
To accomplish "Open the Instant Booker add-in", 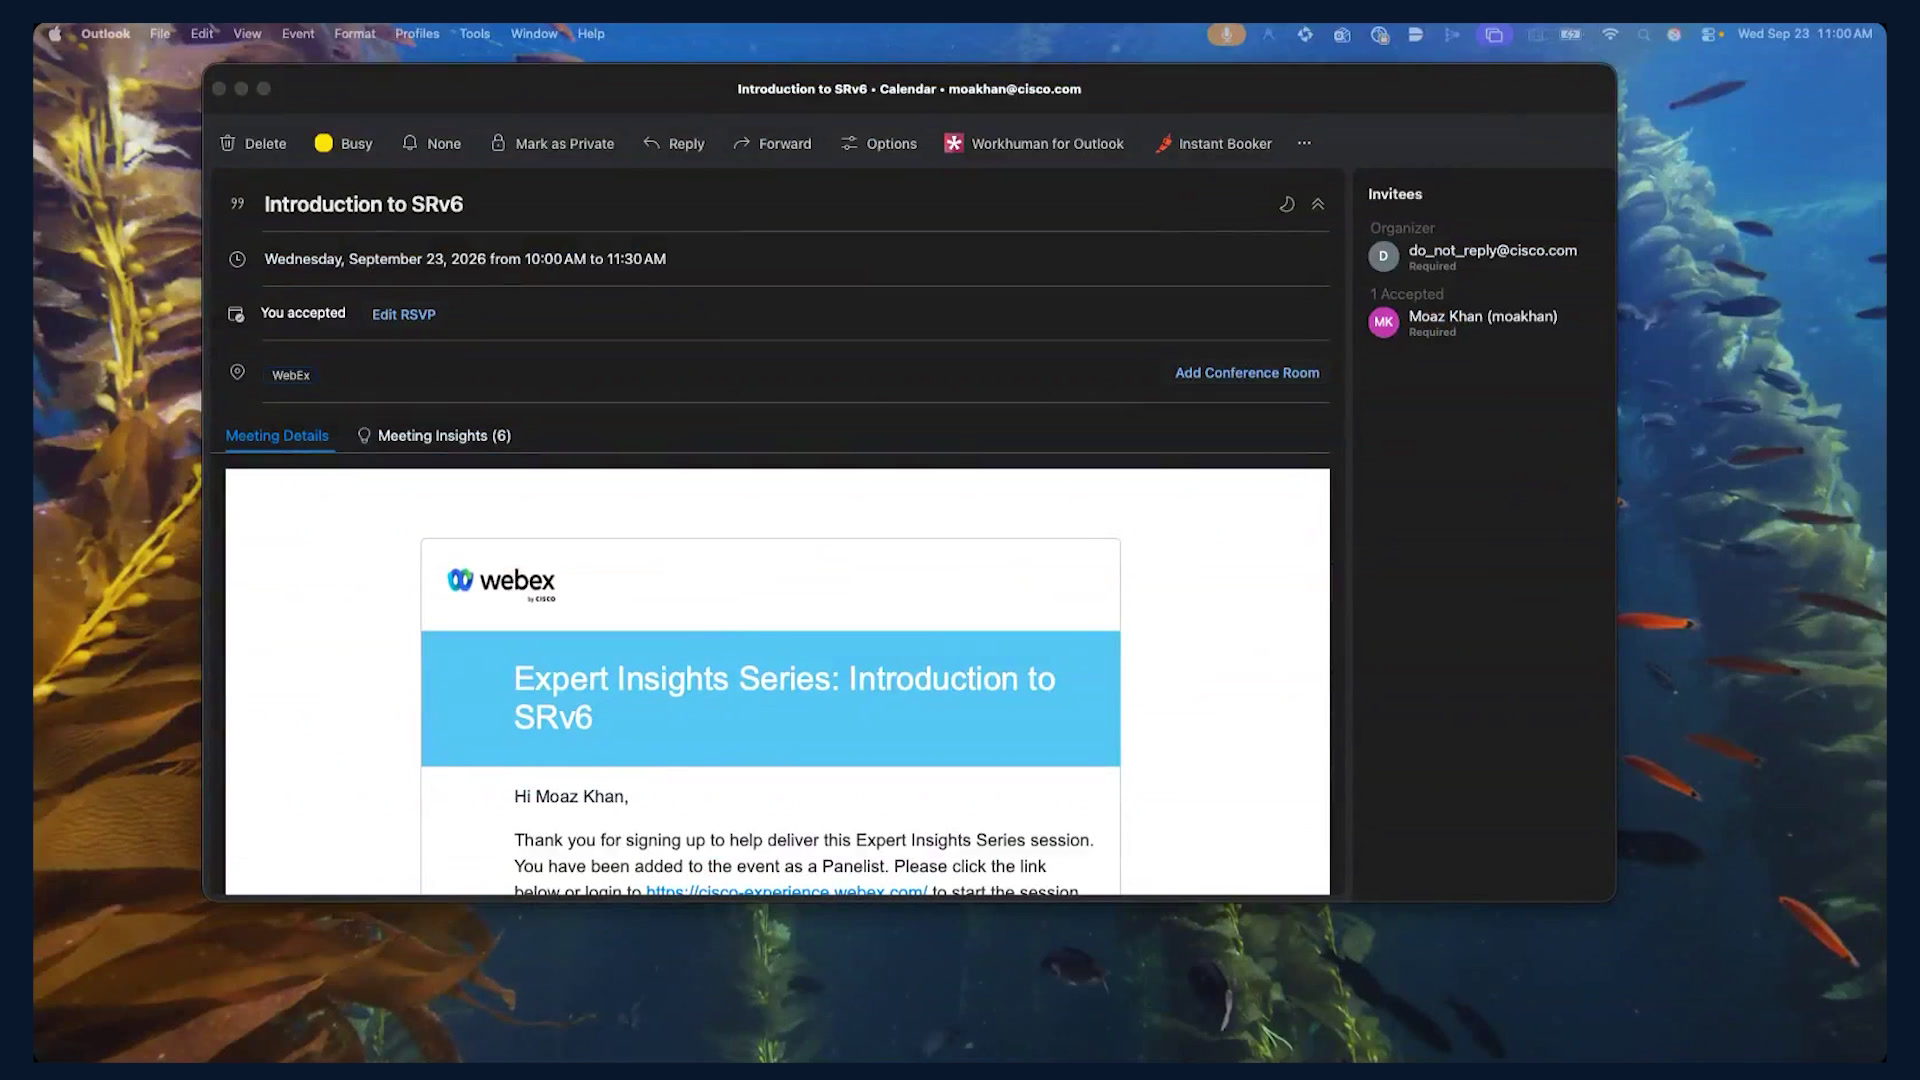I will [1213, 143].
